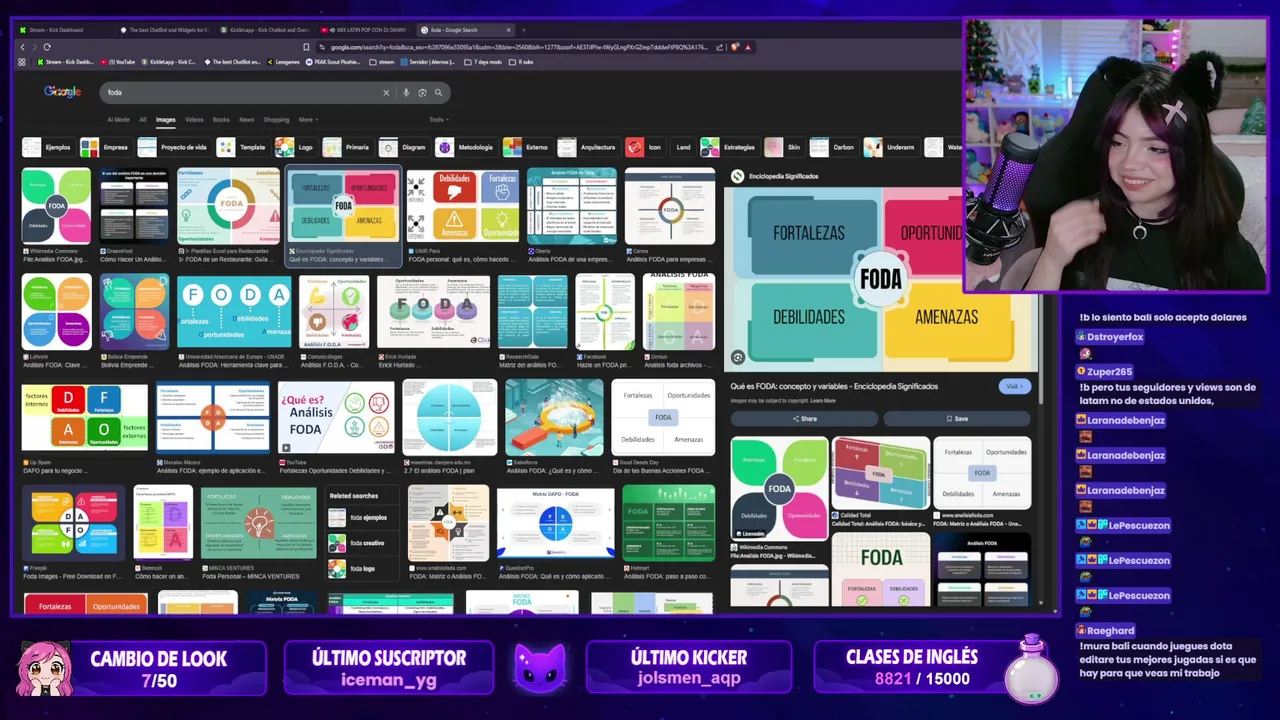Open Calidad Total related image in preview
Image resolution: width=1280 pixels, height=720 pixels.
[x=880, y=473]
